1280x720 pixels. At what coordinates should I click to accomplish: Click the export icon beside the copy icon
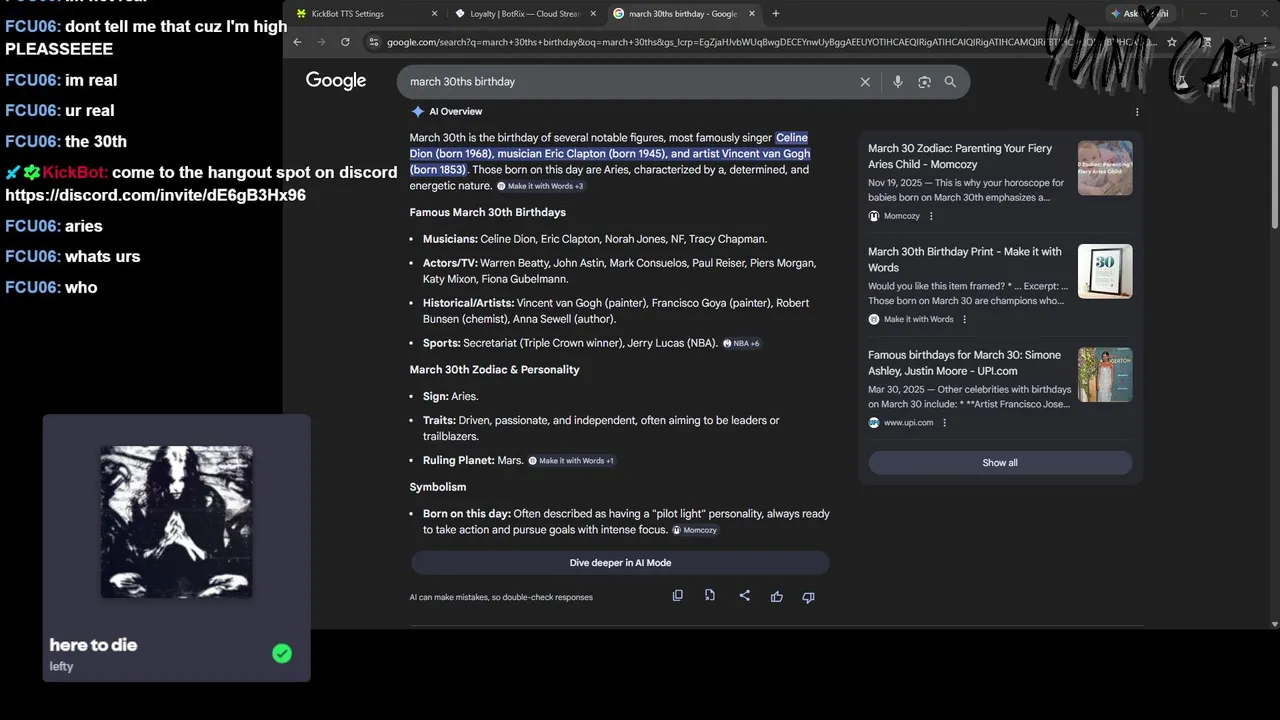710,596
